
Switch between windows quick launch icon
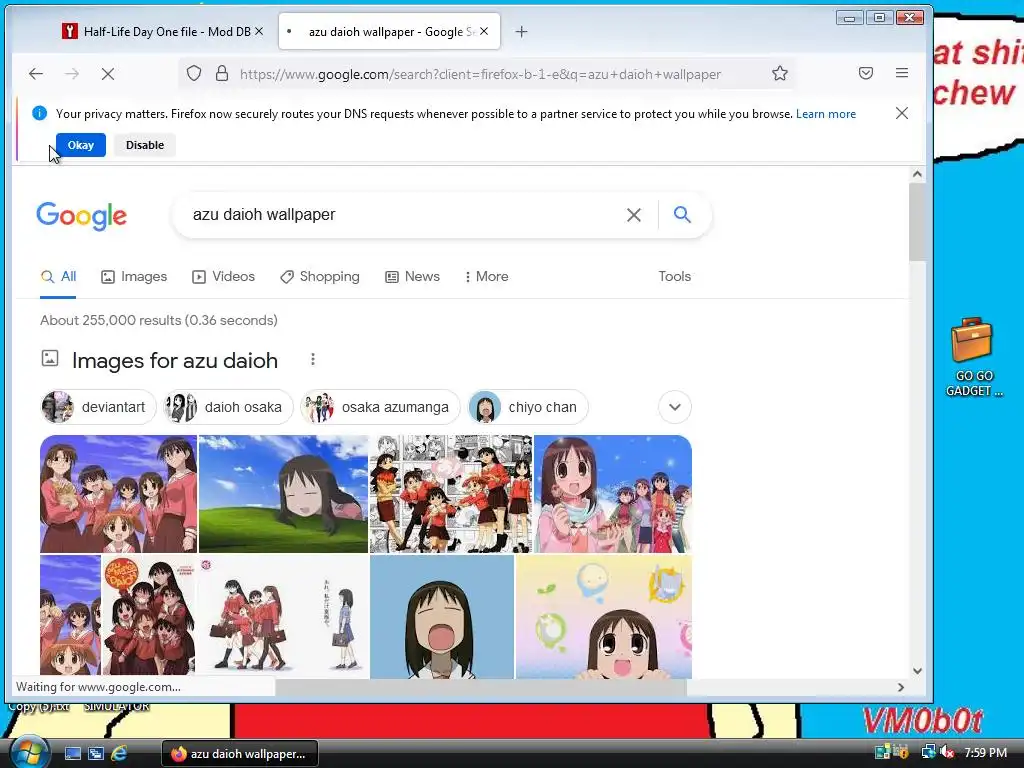tap(95, 753)
